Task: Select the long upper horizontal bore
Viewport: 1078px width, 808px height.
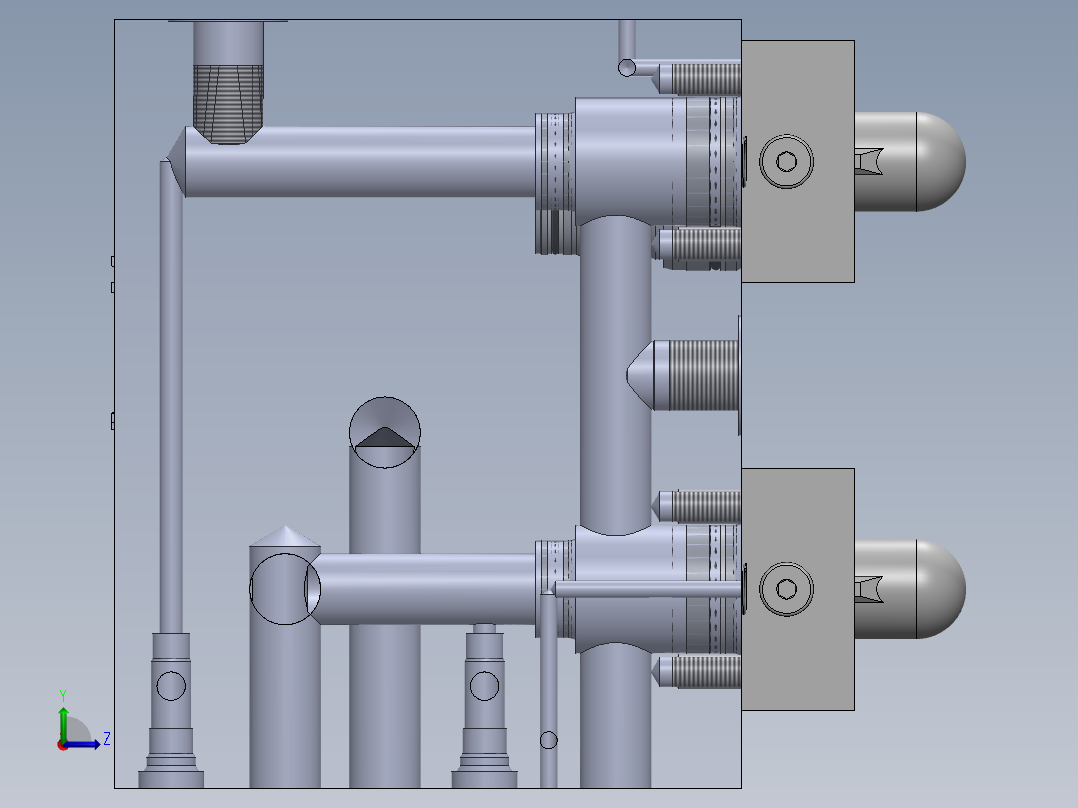Action: tap(358, 162)
